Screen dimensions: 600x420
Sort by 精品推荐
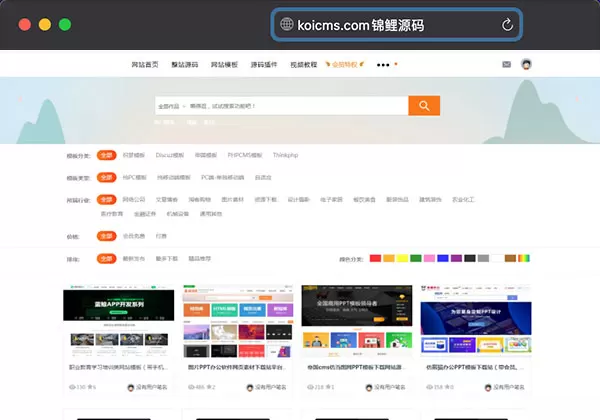[x=200, y=259]
